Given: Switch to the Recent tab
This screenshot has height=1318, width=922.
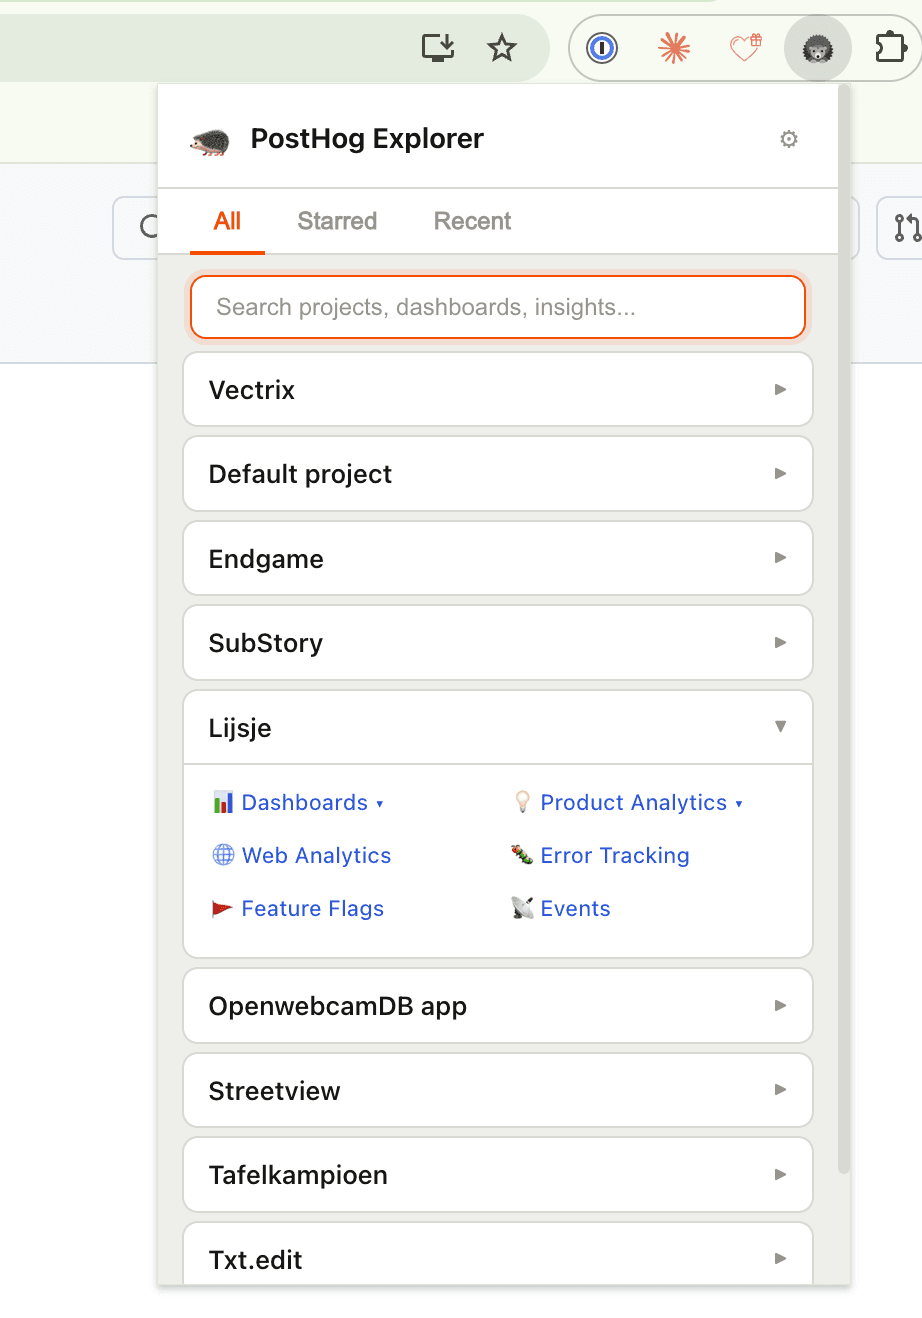Looking at the screenshot, I should [x=472, y=221].
